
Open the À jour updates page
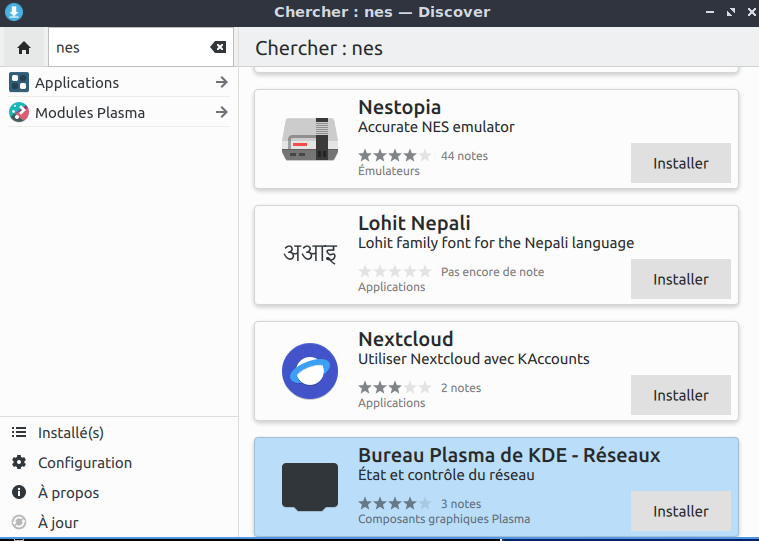57,523
